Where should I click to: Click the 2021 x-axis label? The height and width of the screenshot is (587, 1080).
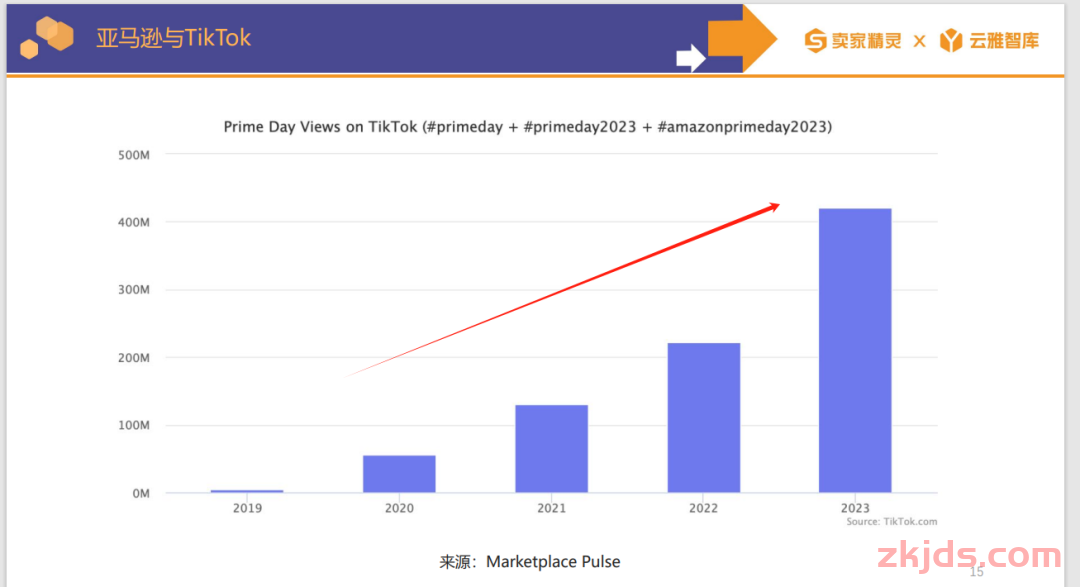click(x=551, y=508)
